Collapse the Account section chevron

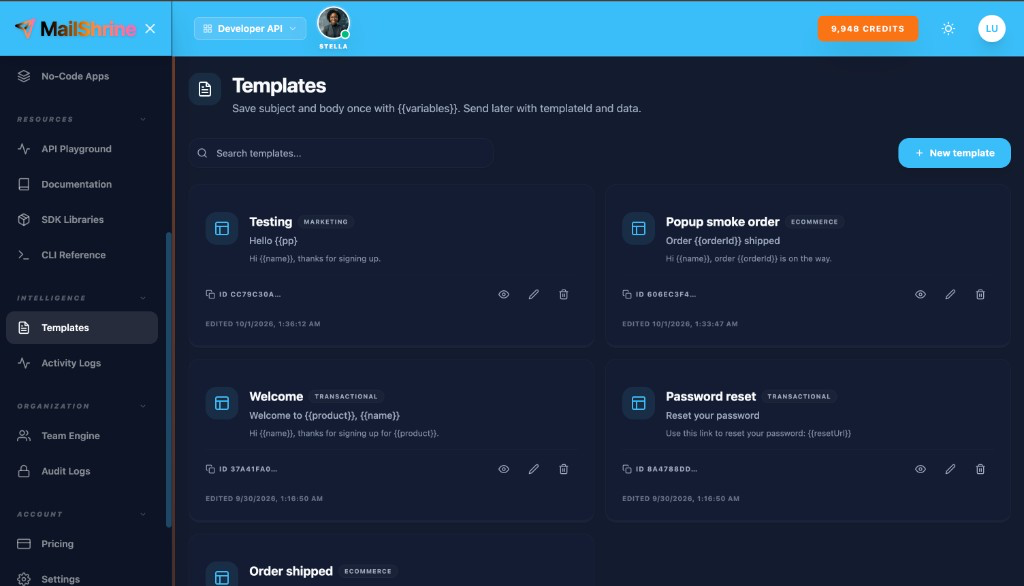tap(143, 514)
